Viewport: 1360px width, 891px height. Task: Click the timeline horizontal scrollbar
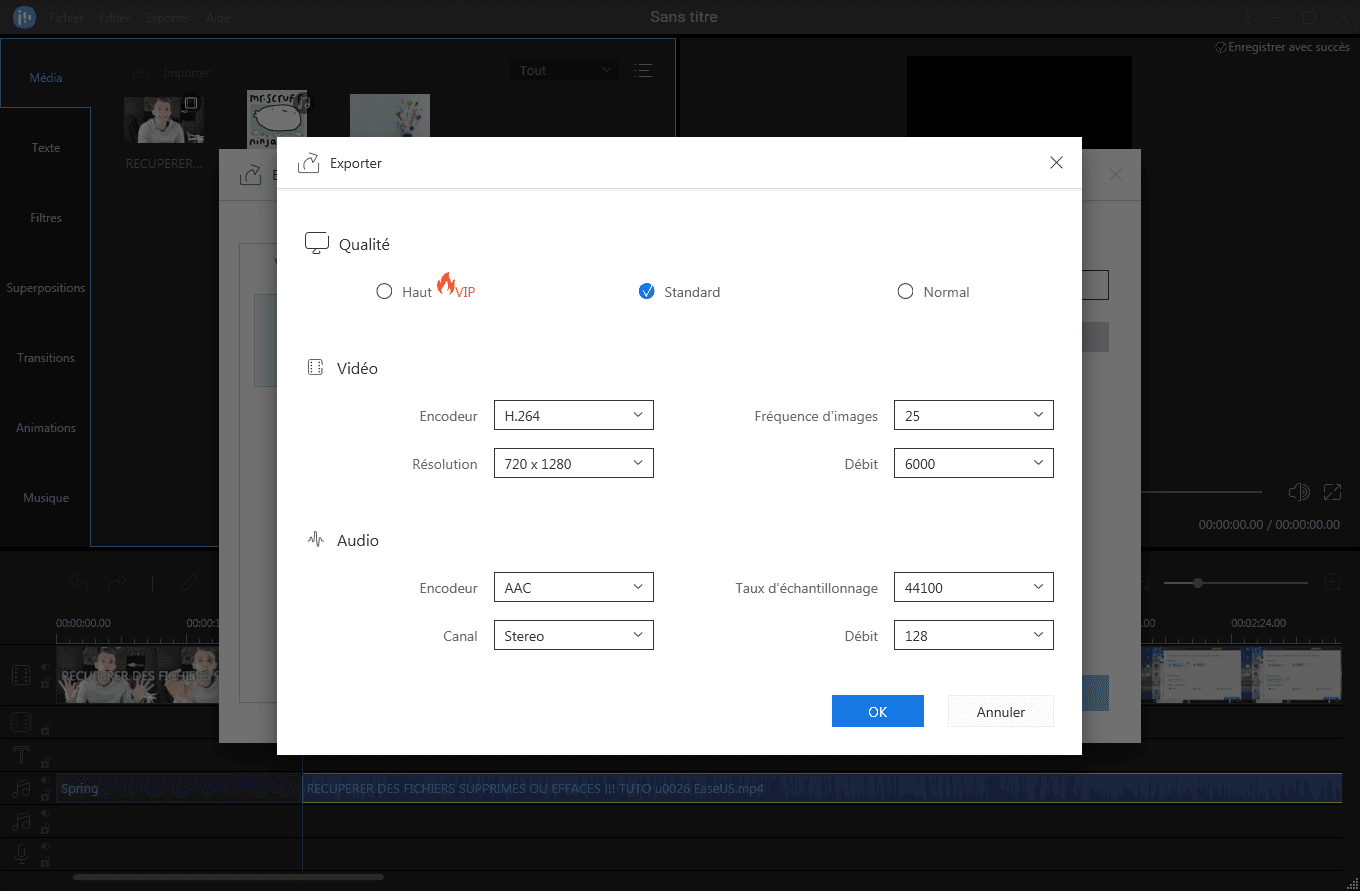228,878
